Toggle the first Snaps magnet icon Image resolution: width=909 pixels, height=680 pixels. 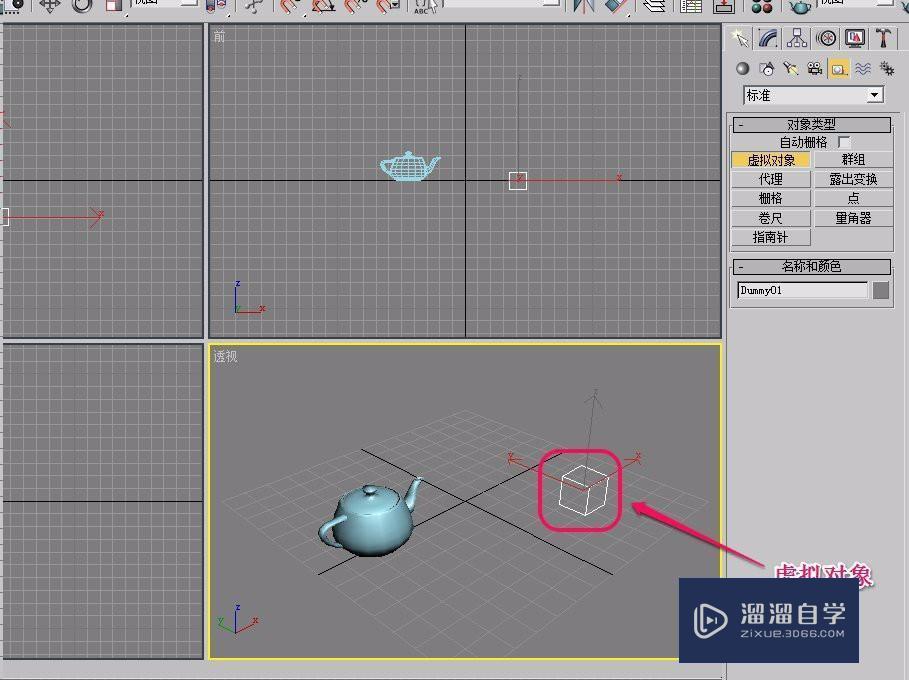click(289, 6)
